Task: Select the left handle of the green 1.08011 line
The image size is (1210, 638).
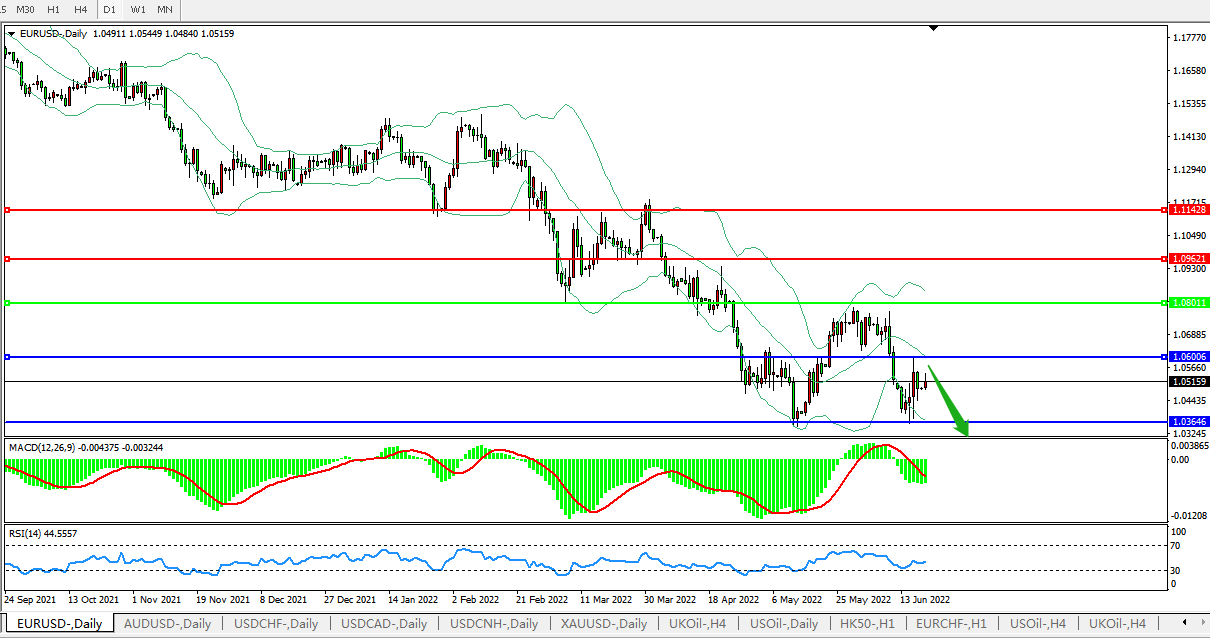Action: click(7, 302)
